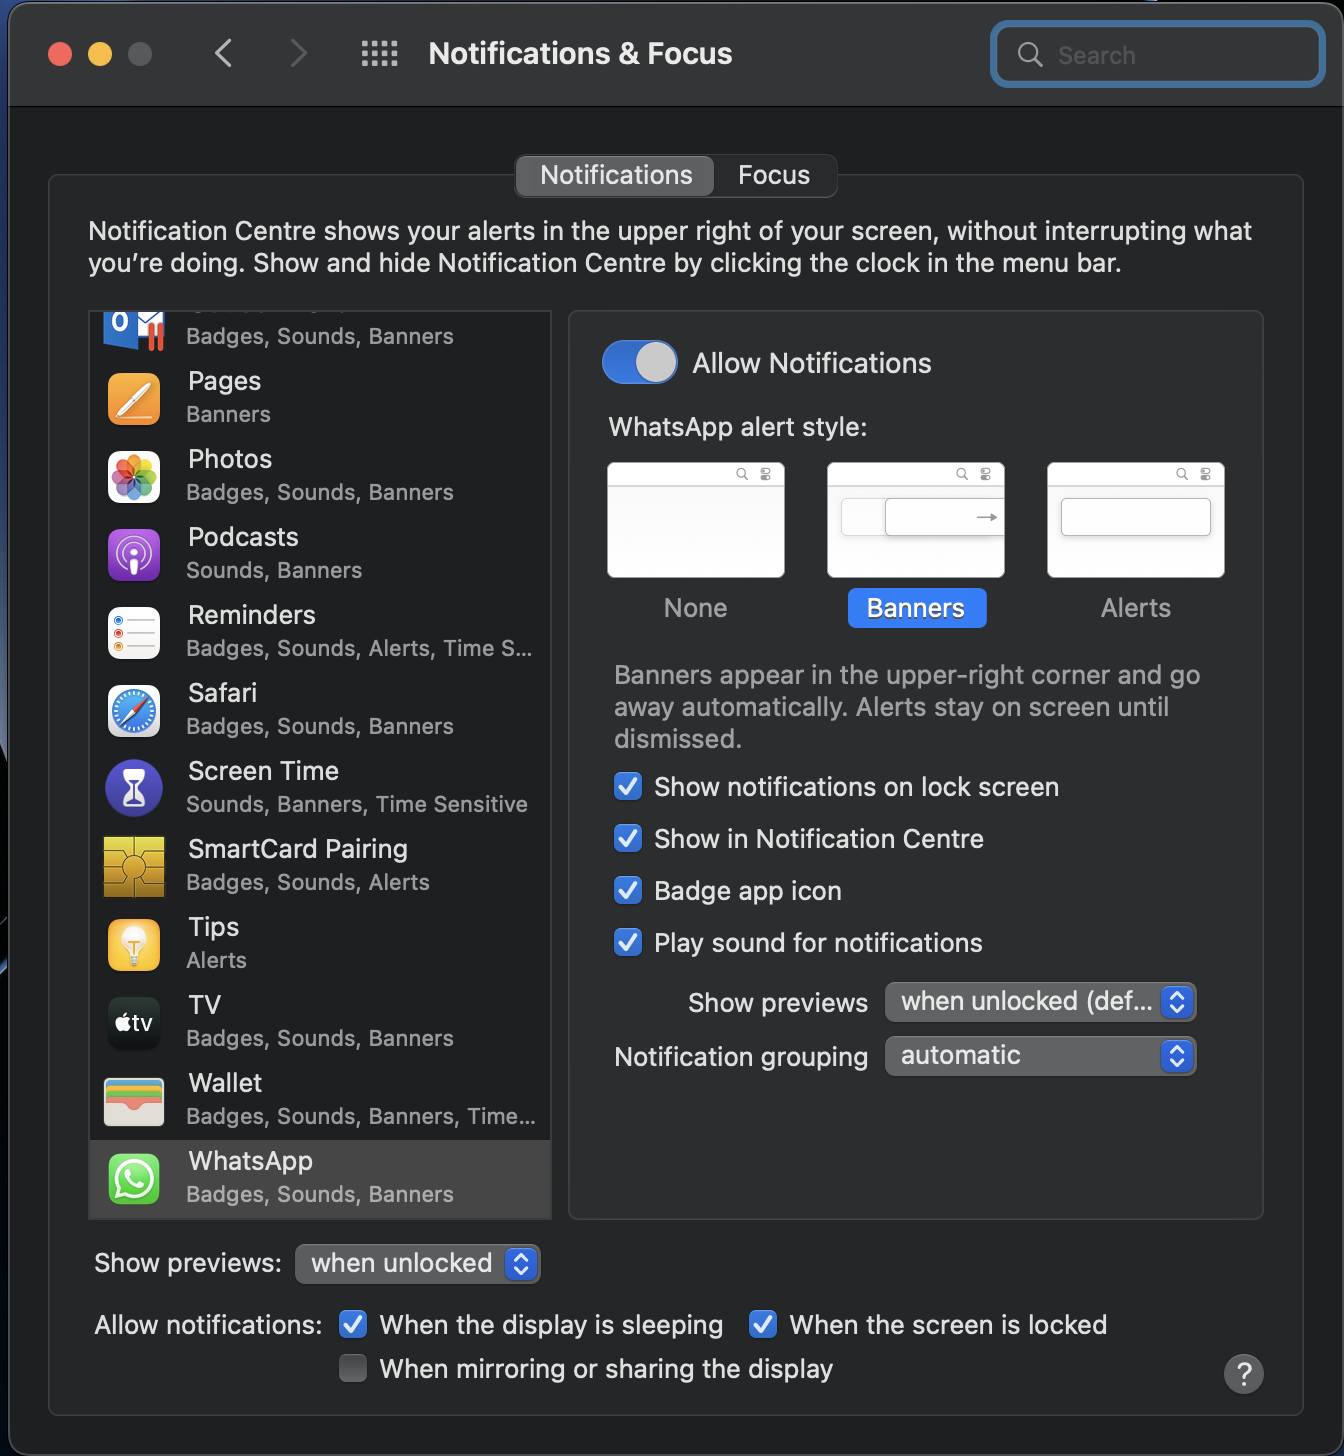Click the Banners alert style label
This screenshot has width=1344, height=1456.
pos(917,608)
